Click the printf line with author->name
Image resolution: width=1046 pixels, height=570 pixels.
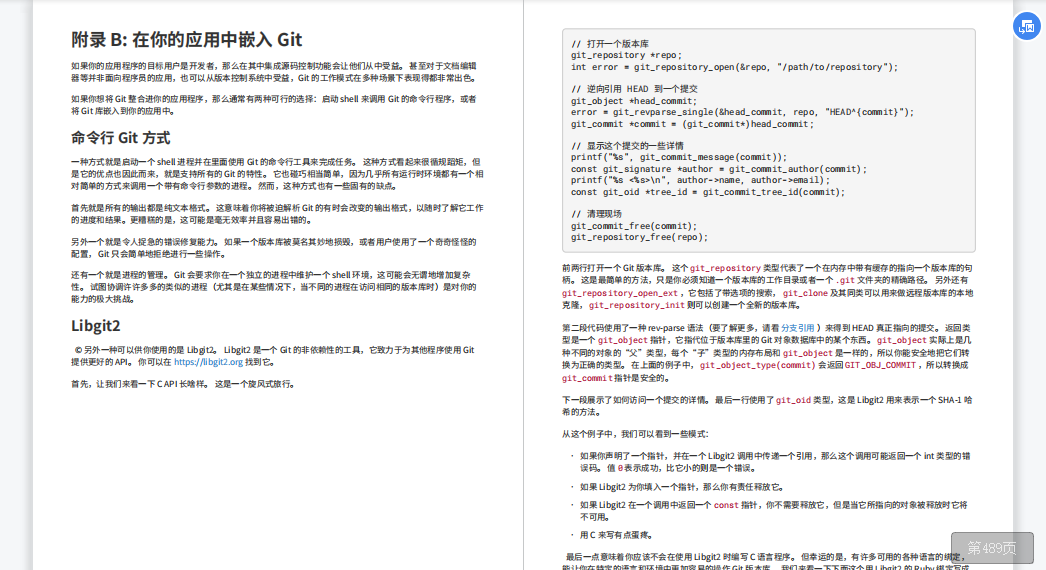coord(700,180)
